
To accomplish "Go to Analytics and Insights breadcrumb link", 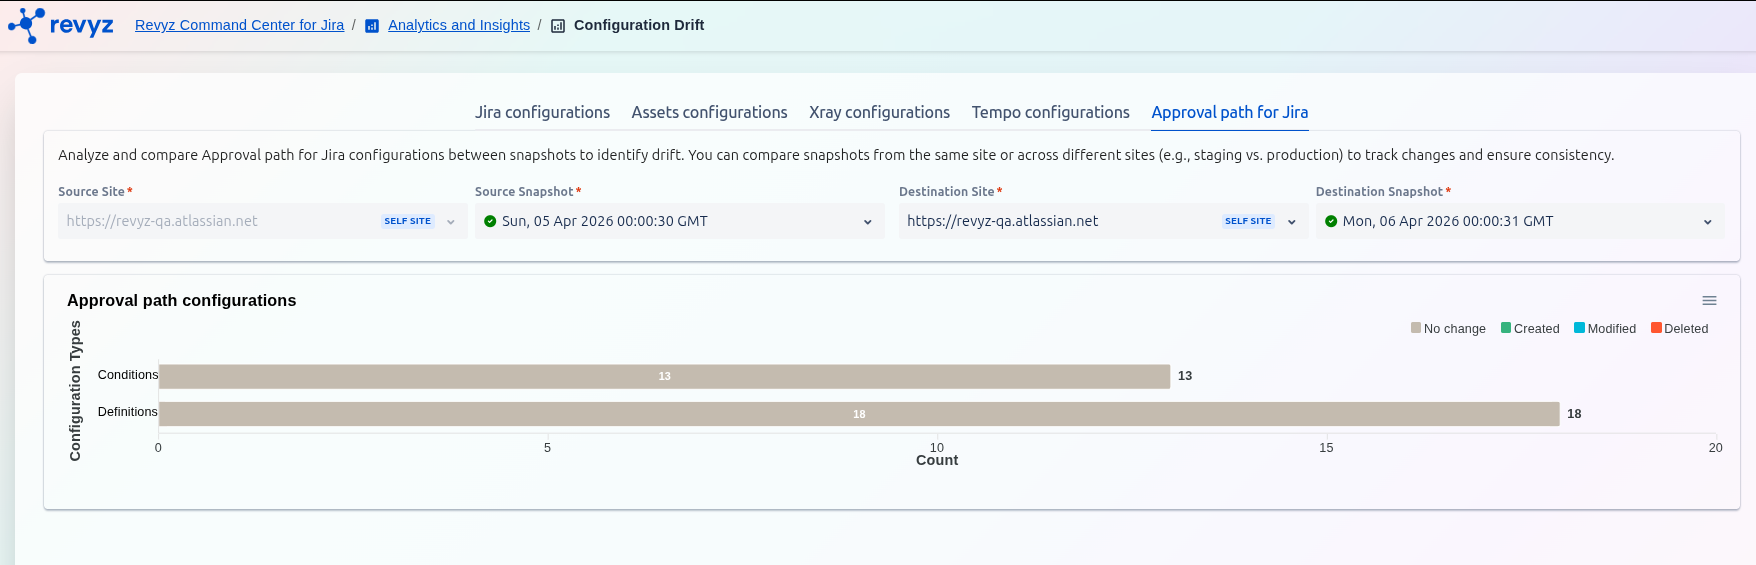I will point(459,25).
